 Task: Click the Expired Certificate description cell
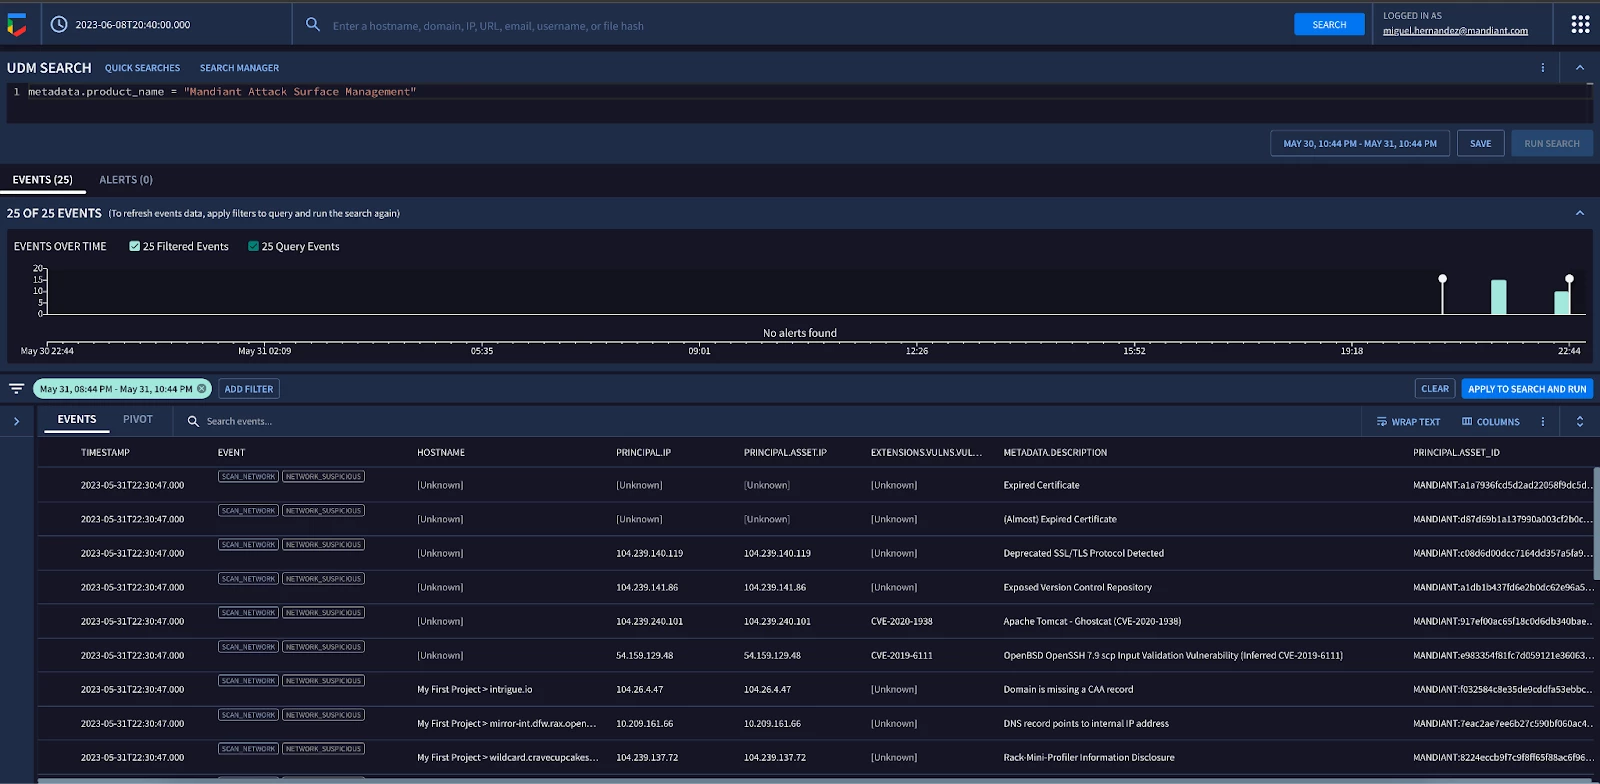coord(1041,485)
